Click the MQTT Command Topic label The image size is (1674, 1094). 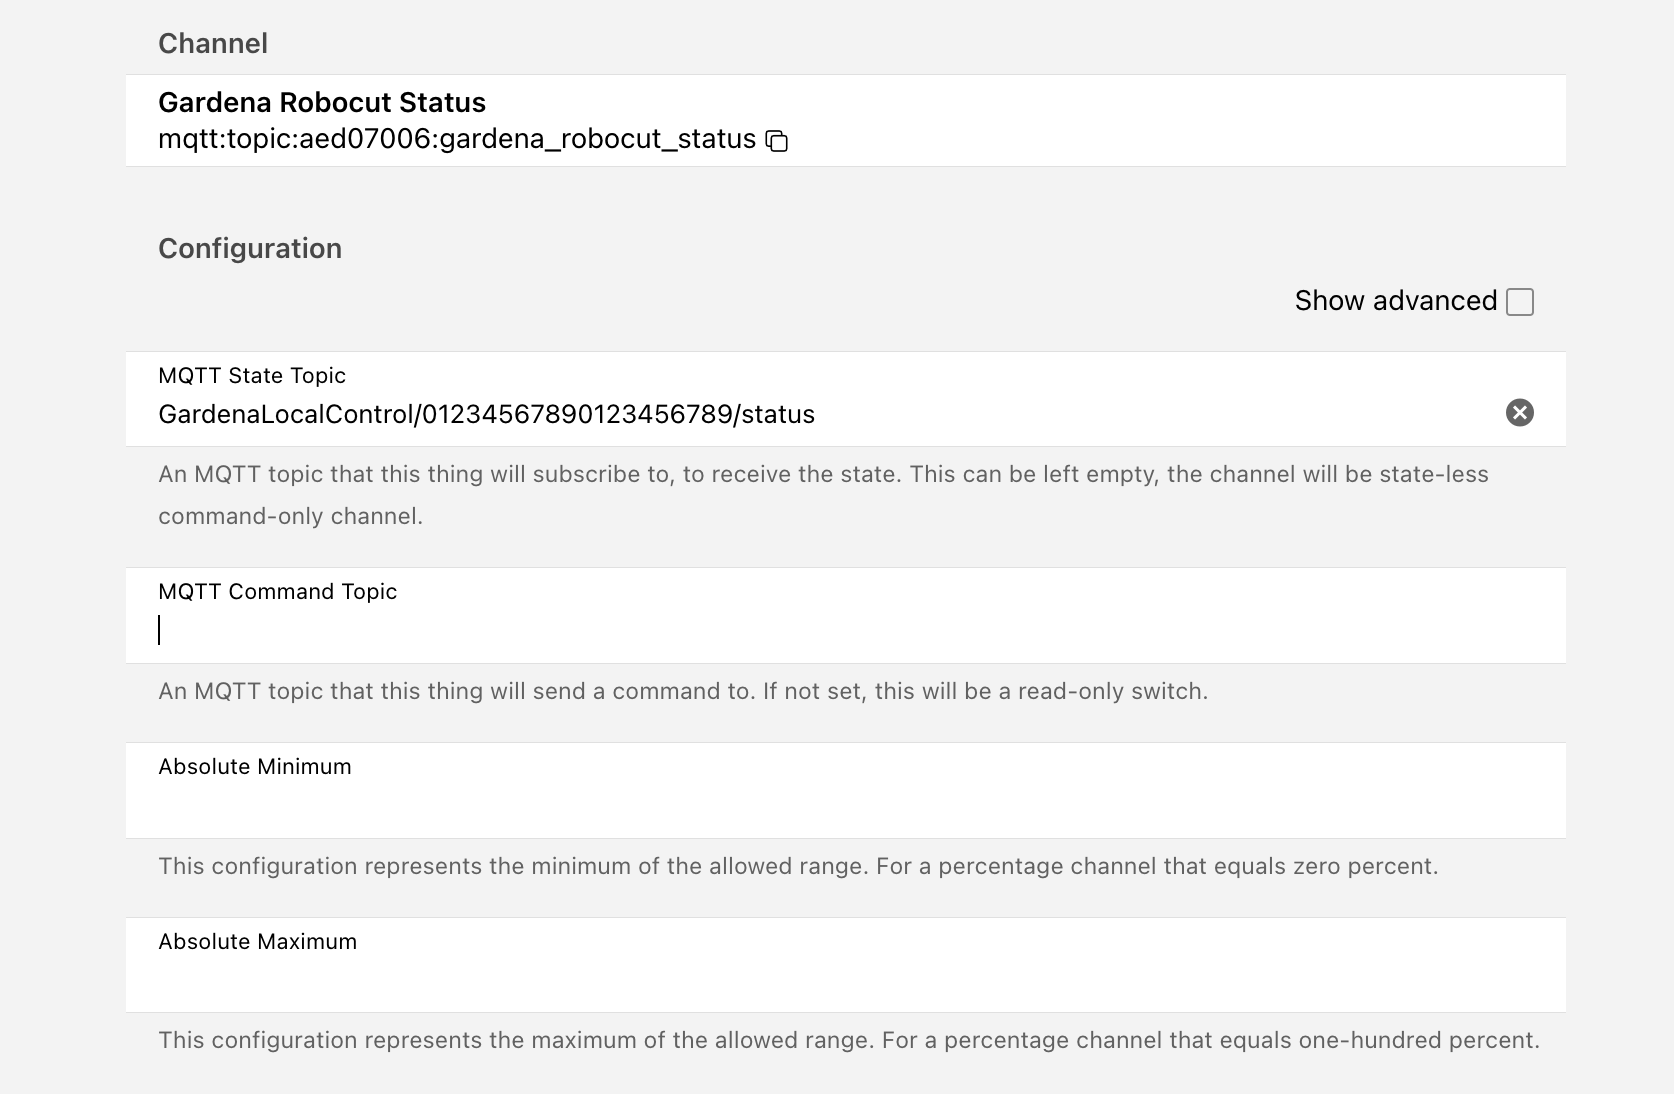pos(278,591)
